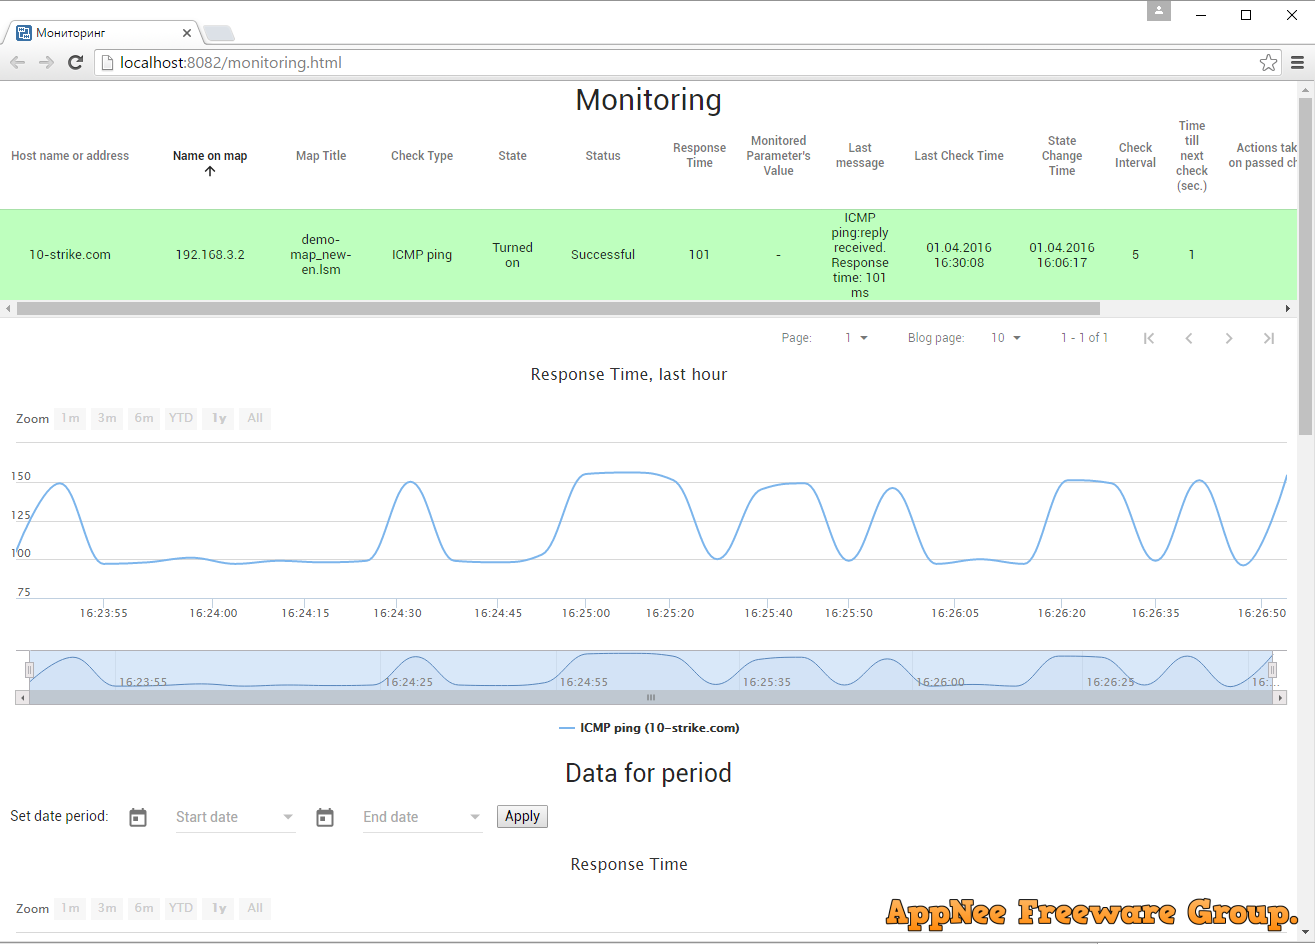1315x944 pixels.
Task: Select the 10-strike.com host cell
Action: coord(70,255)
